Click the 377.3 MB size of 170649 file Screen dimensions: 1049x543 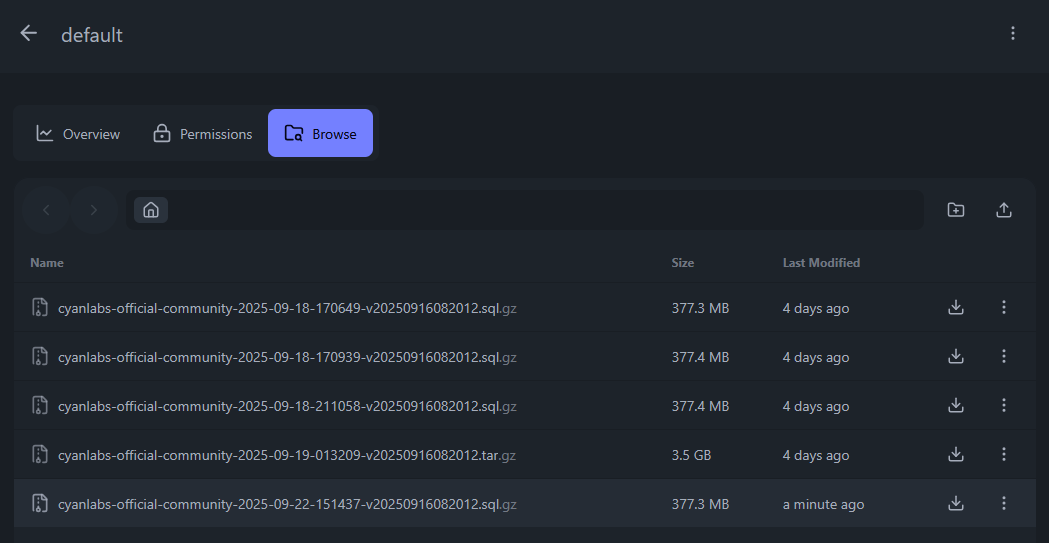(x=700, y=308)
